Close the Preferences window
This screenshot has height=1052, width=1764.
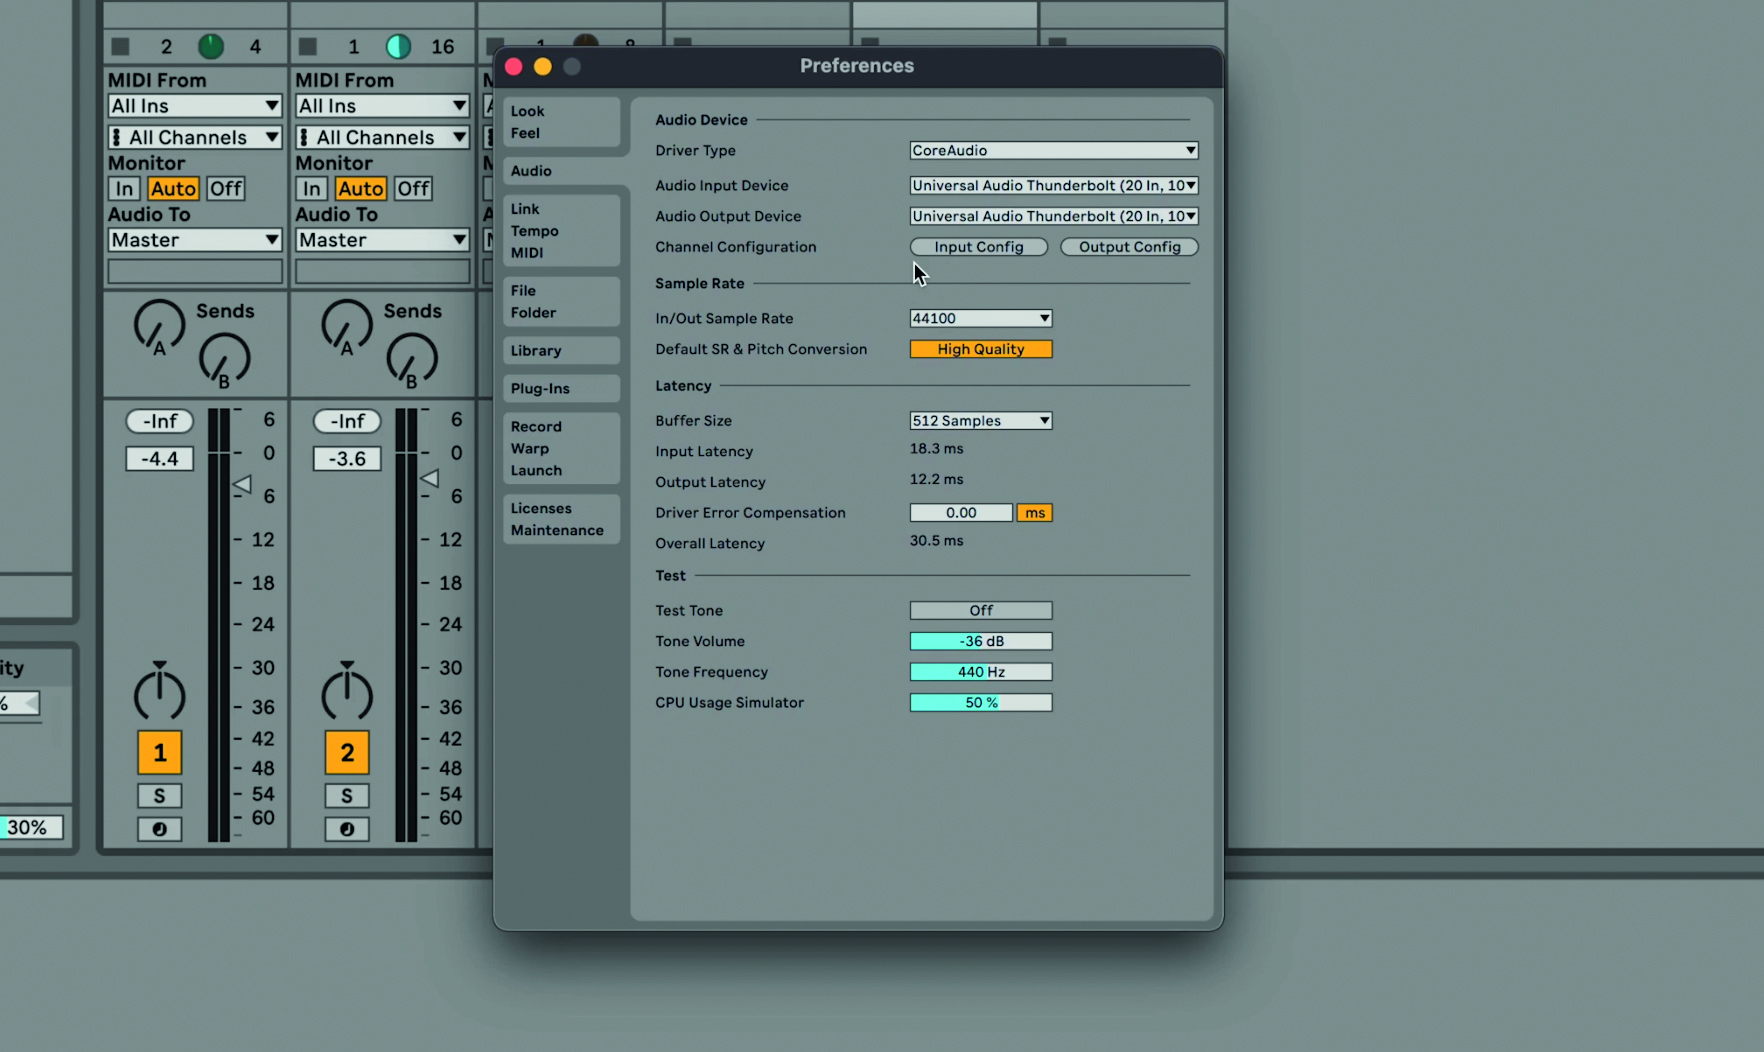514,66
